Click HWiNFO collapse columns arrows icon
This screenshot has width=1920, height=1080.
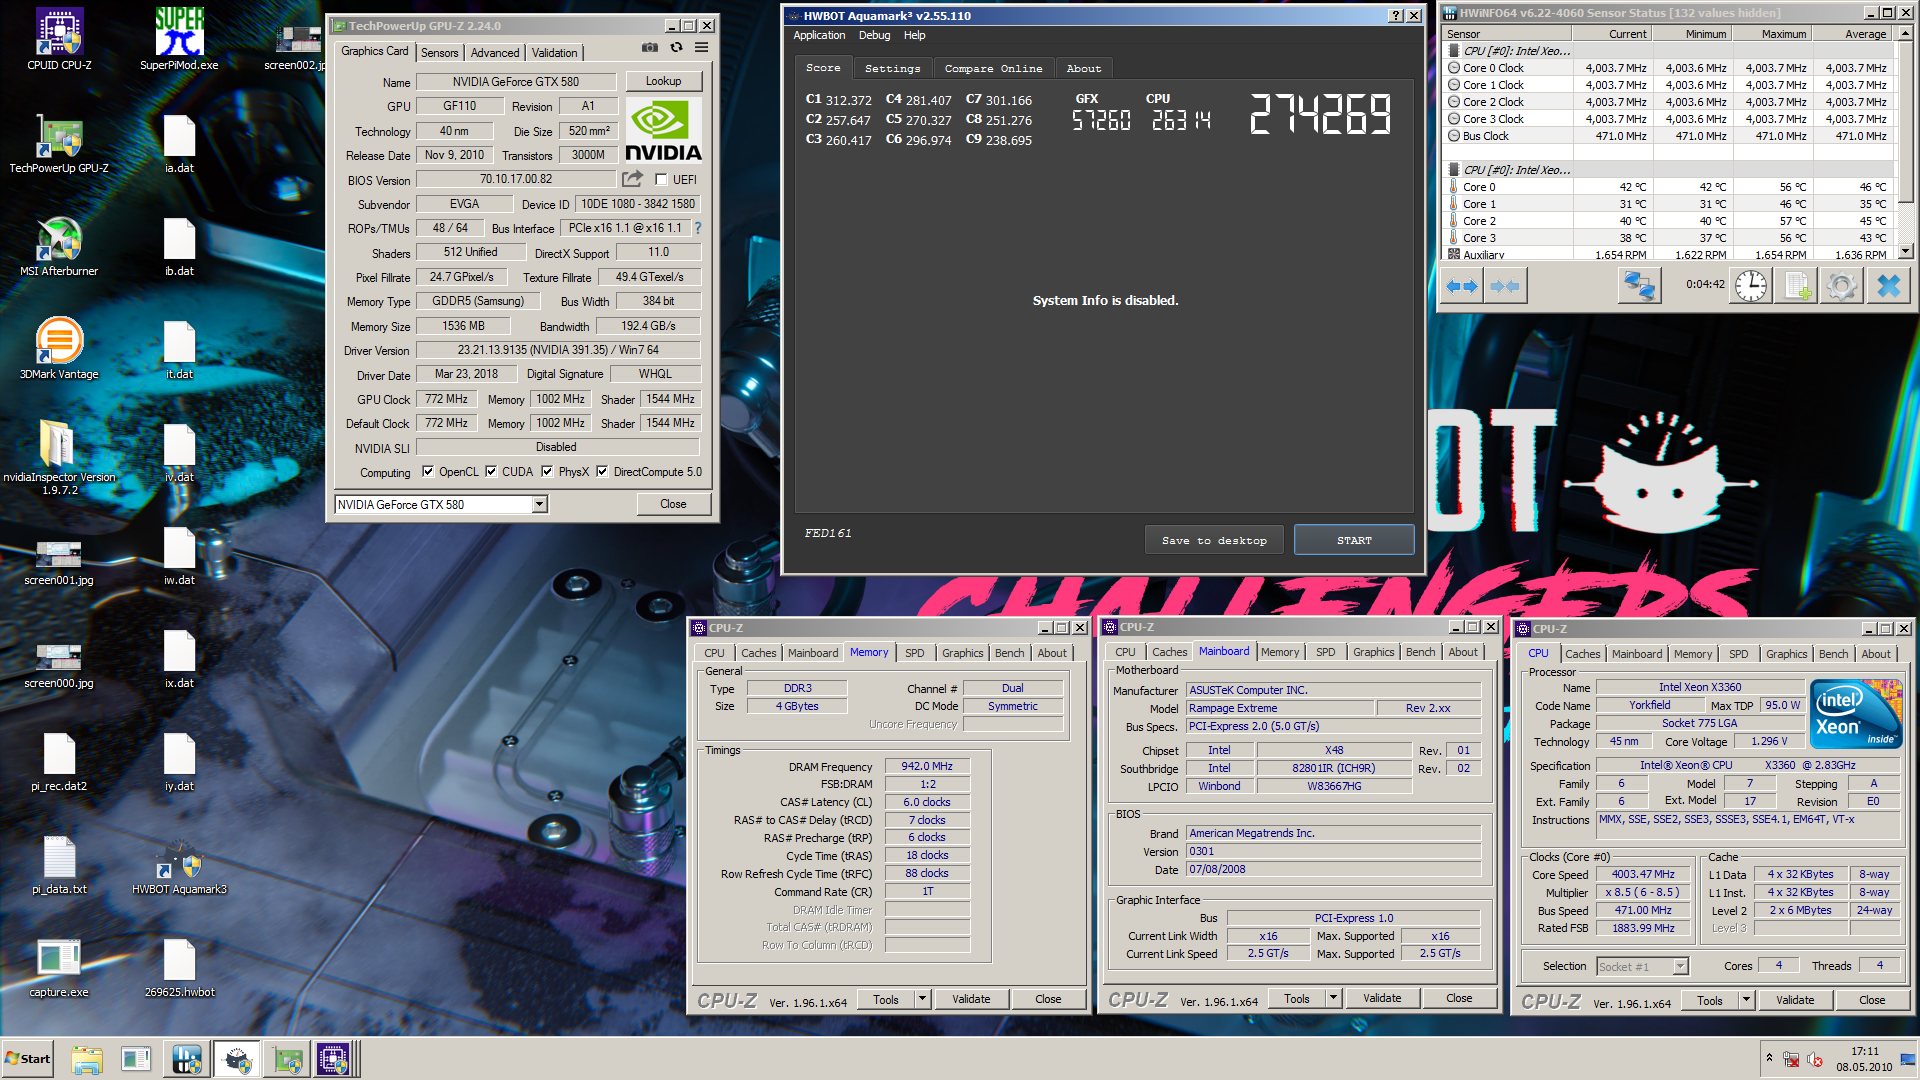click(1504, 286)
